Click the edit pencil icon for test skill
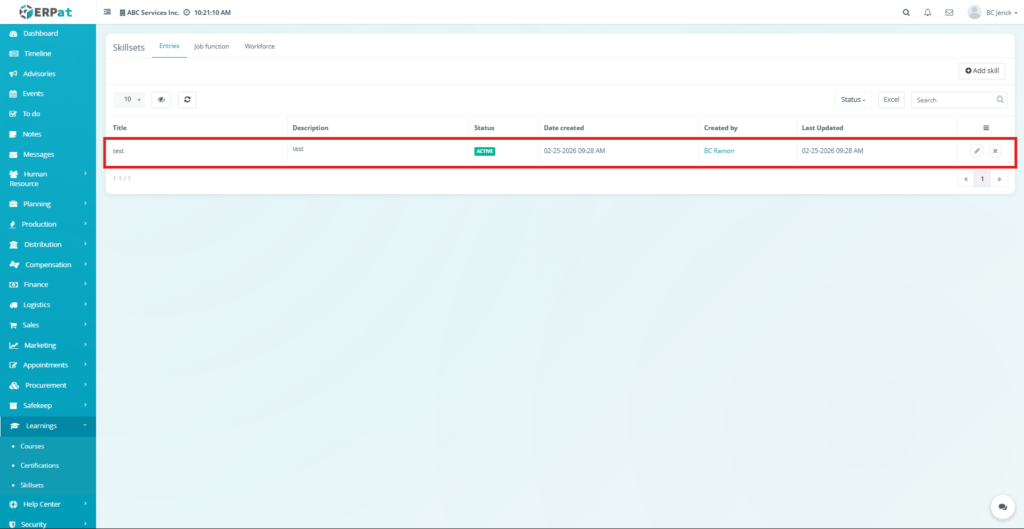Screen dimensions: 1024x529 (977, 151)
